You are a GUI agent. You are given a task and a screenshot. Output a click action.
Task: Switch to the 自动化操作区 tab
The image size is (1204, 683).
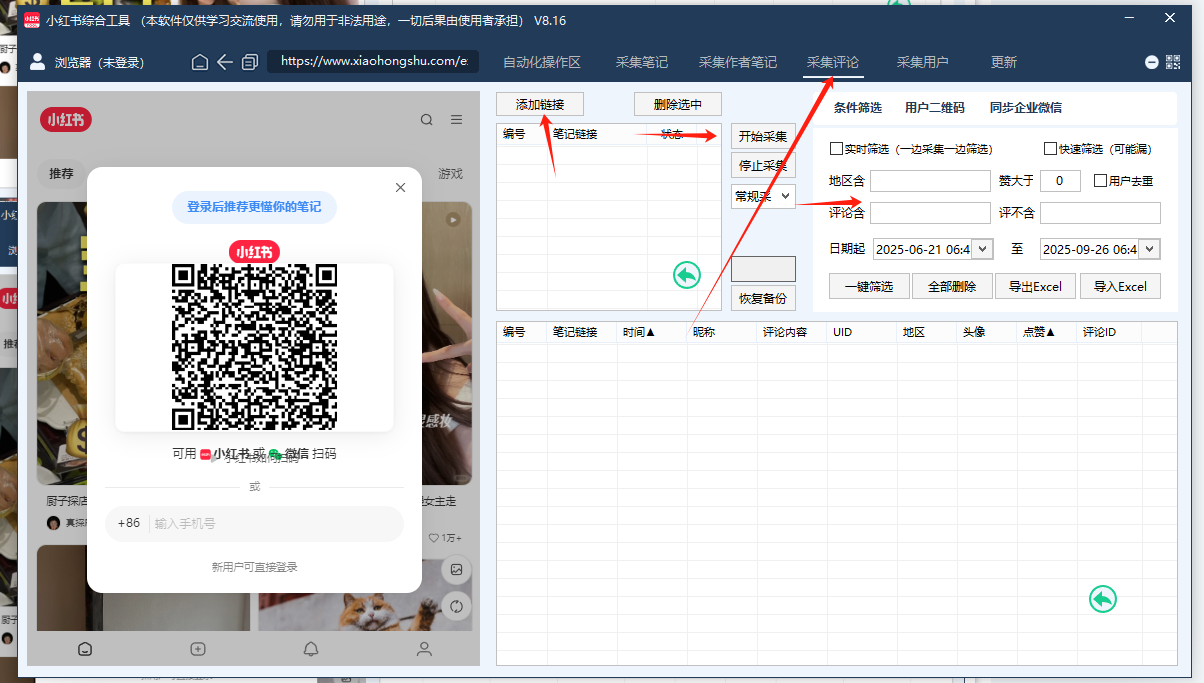541,62
